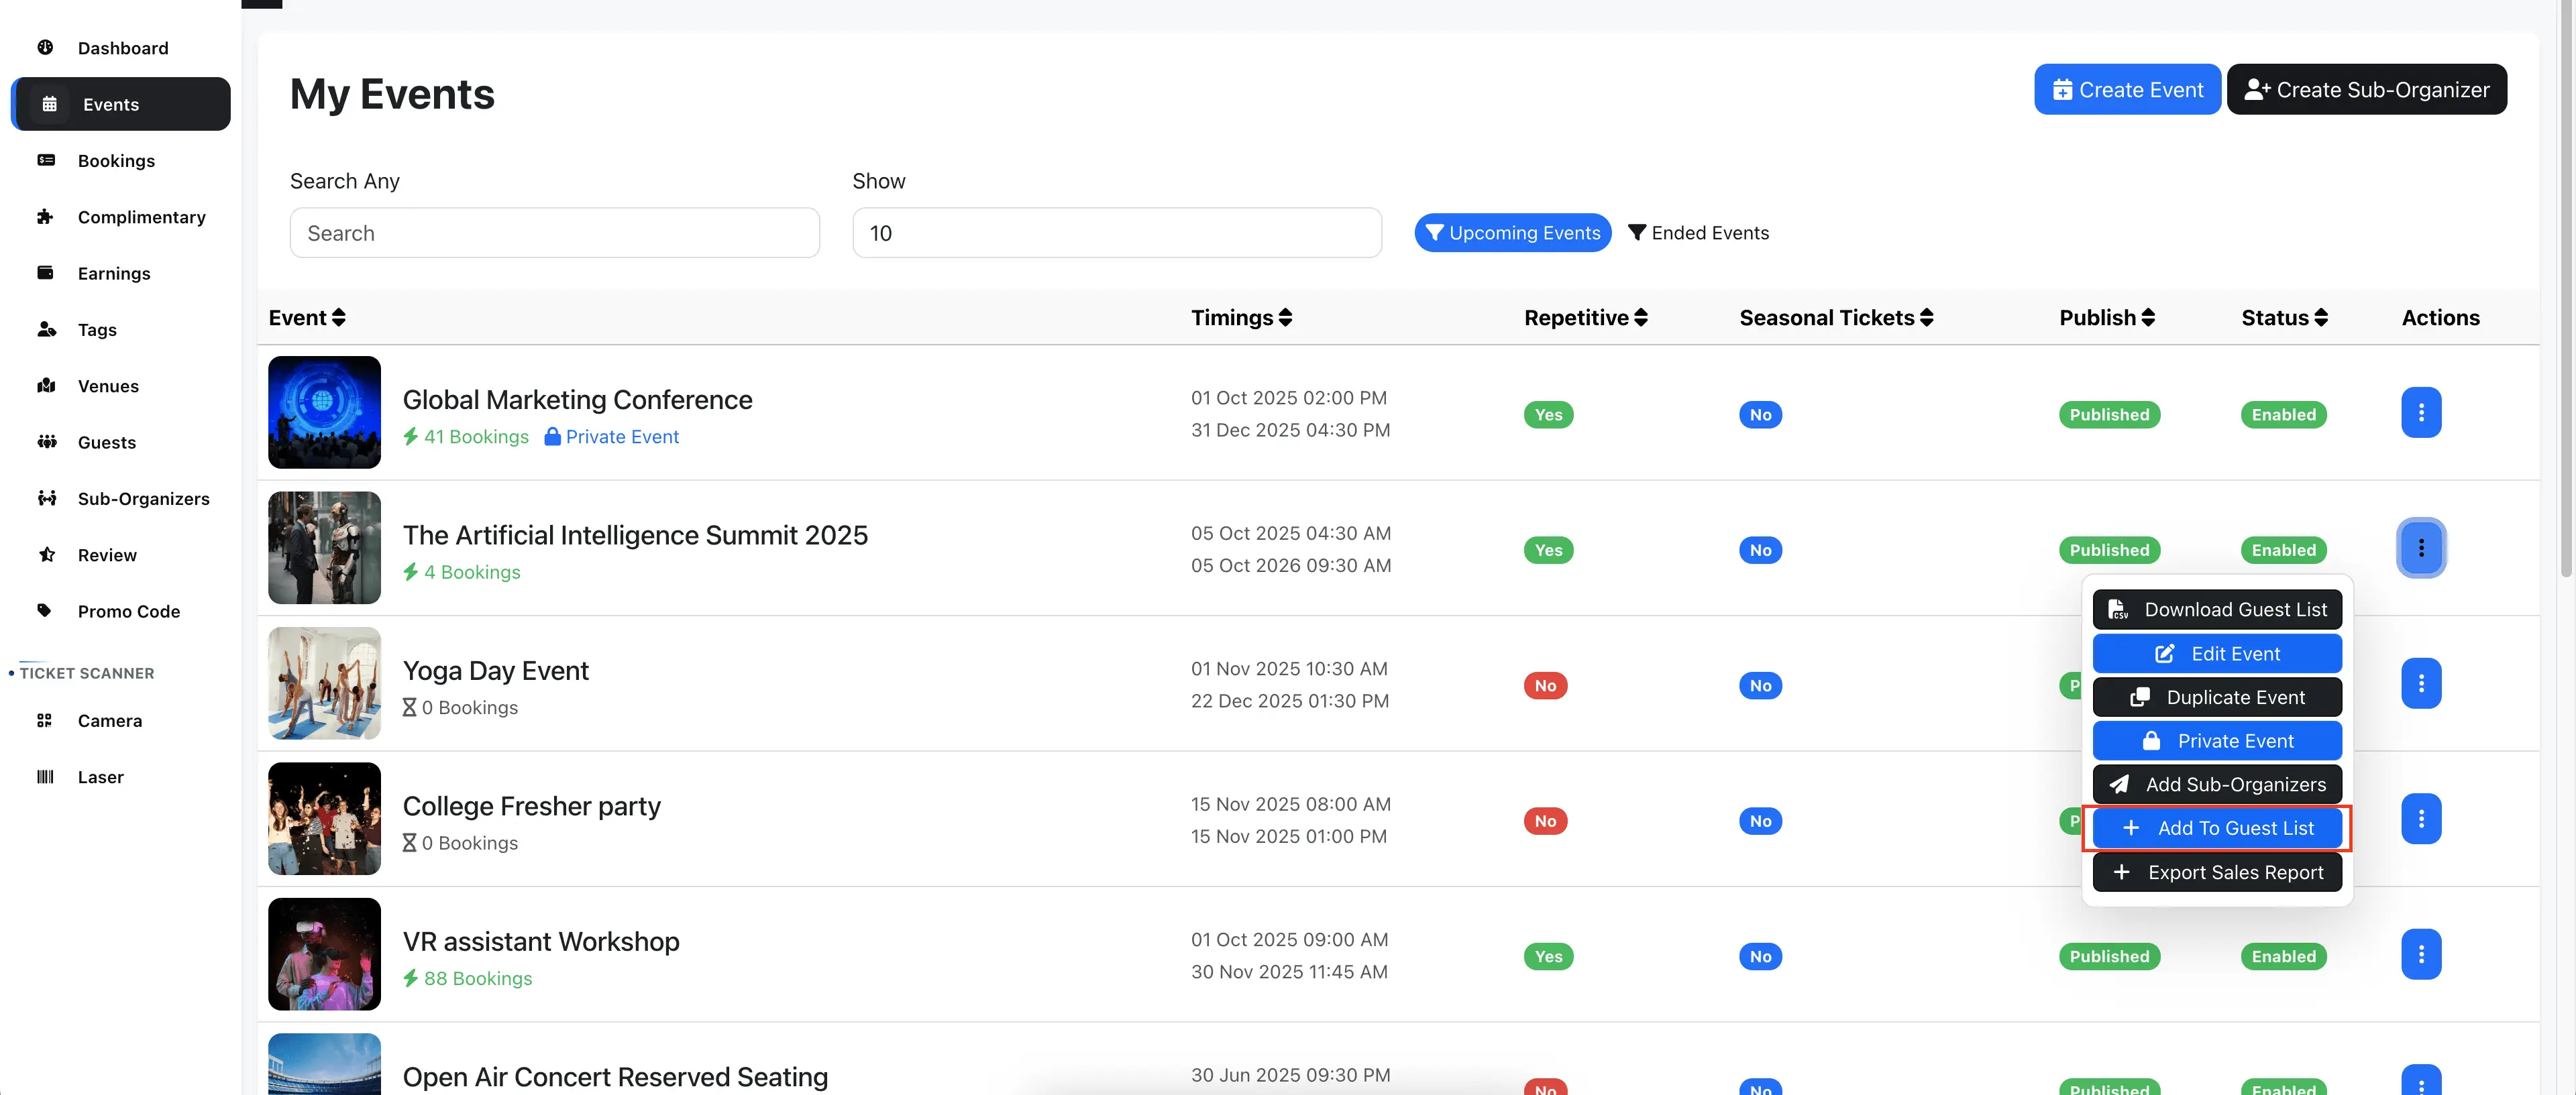
Task: Enable the Ended Events filter
Action: [x=1698, y=232]
